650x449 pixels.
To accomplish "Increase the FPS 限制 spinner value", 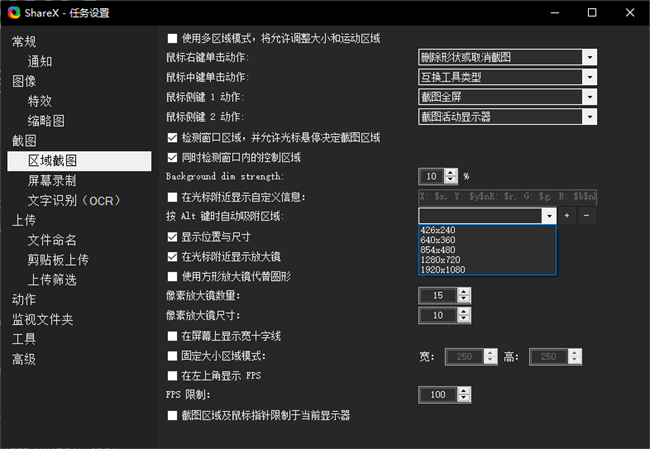I will [465, 391].
